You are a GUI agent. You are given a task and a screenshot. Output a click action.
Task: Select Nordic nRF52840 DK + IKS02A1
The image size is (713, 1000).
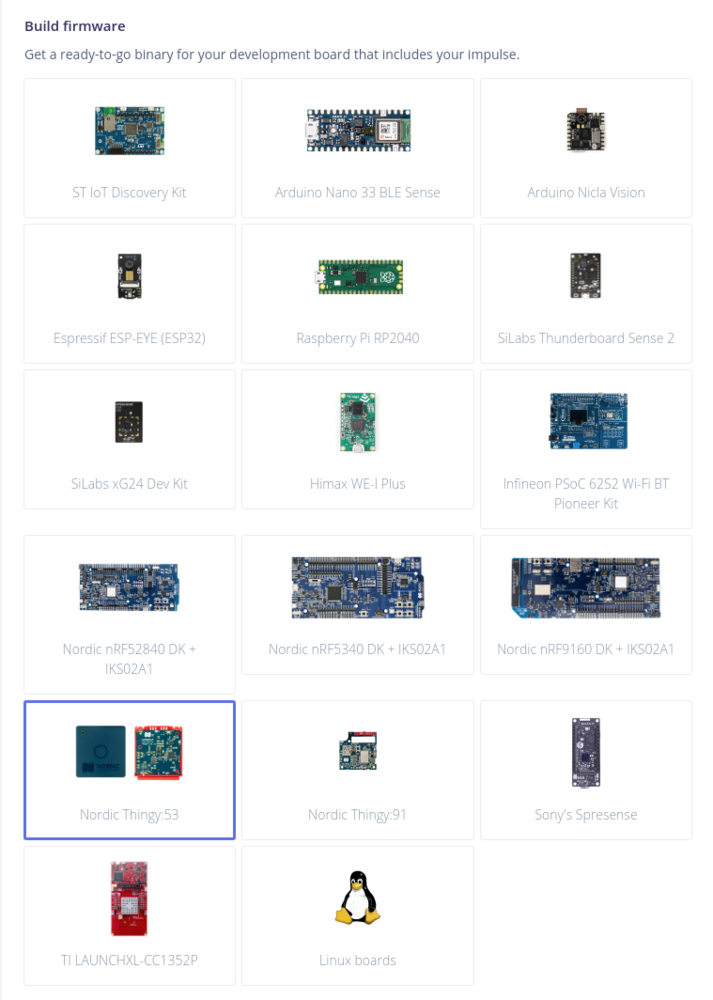click(129, 614)
